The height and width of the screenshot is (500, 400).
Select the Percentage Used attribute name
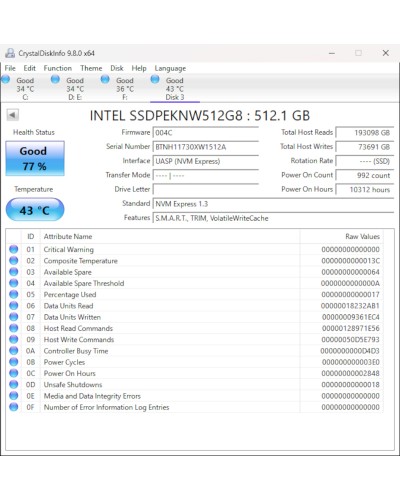[x=70, y=295]
